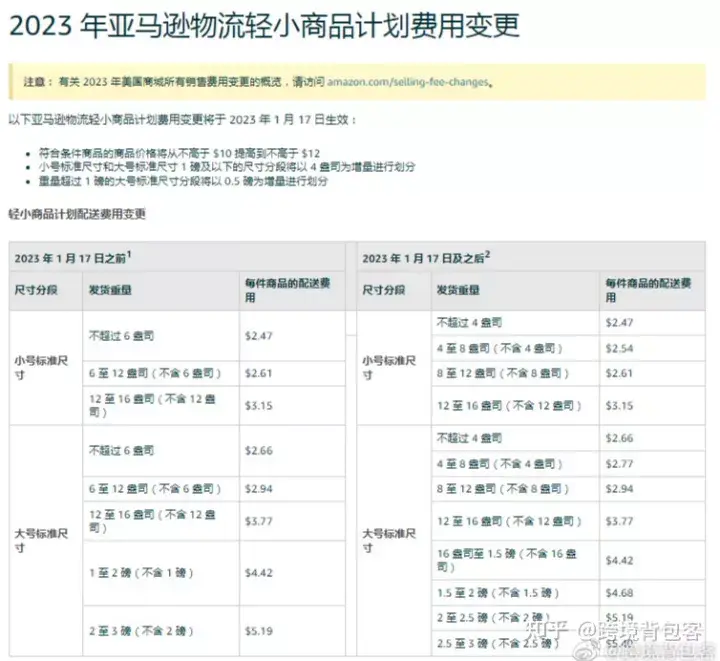Screen dimensions: 720x661
Task: Click the $2.54 fee cell
Action: tap(621, 348)
